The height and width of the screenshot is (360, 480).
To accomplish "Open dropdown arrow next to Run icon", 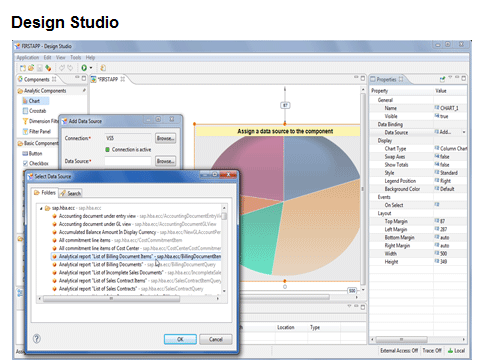I will [x=91, y=68].
